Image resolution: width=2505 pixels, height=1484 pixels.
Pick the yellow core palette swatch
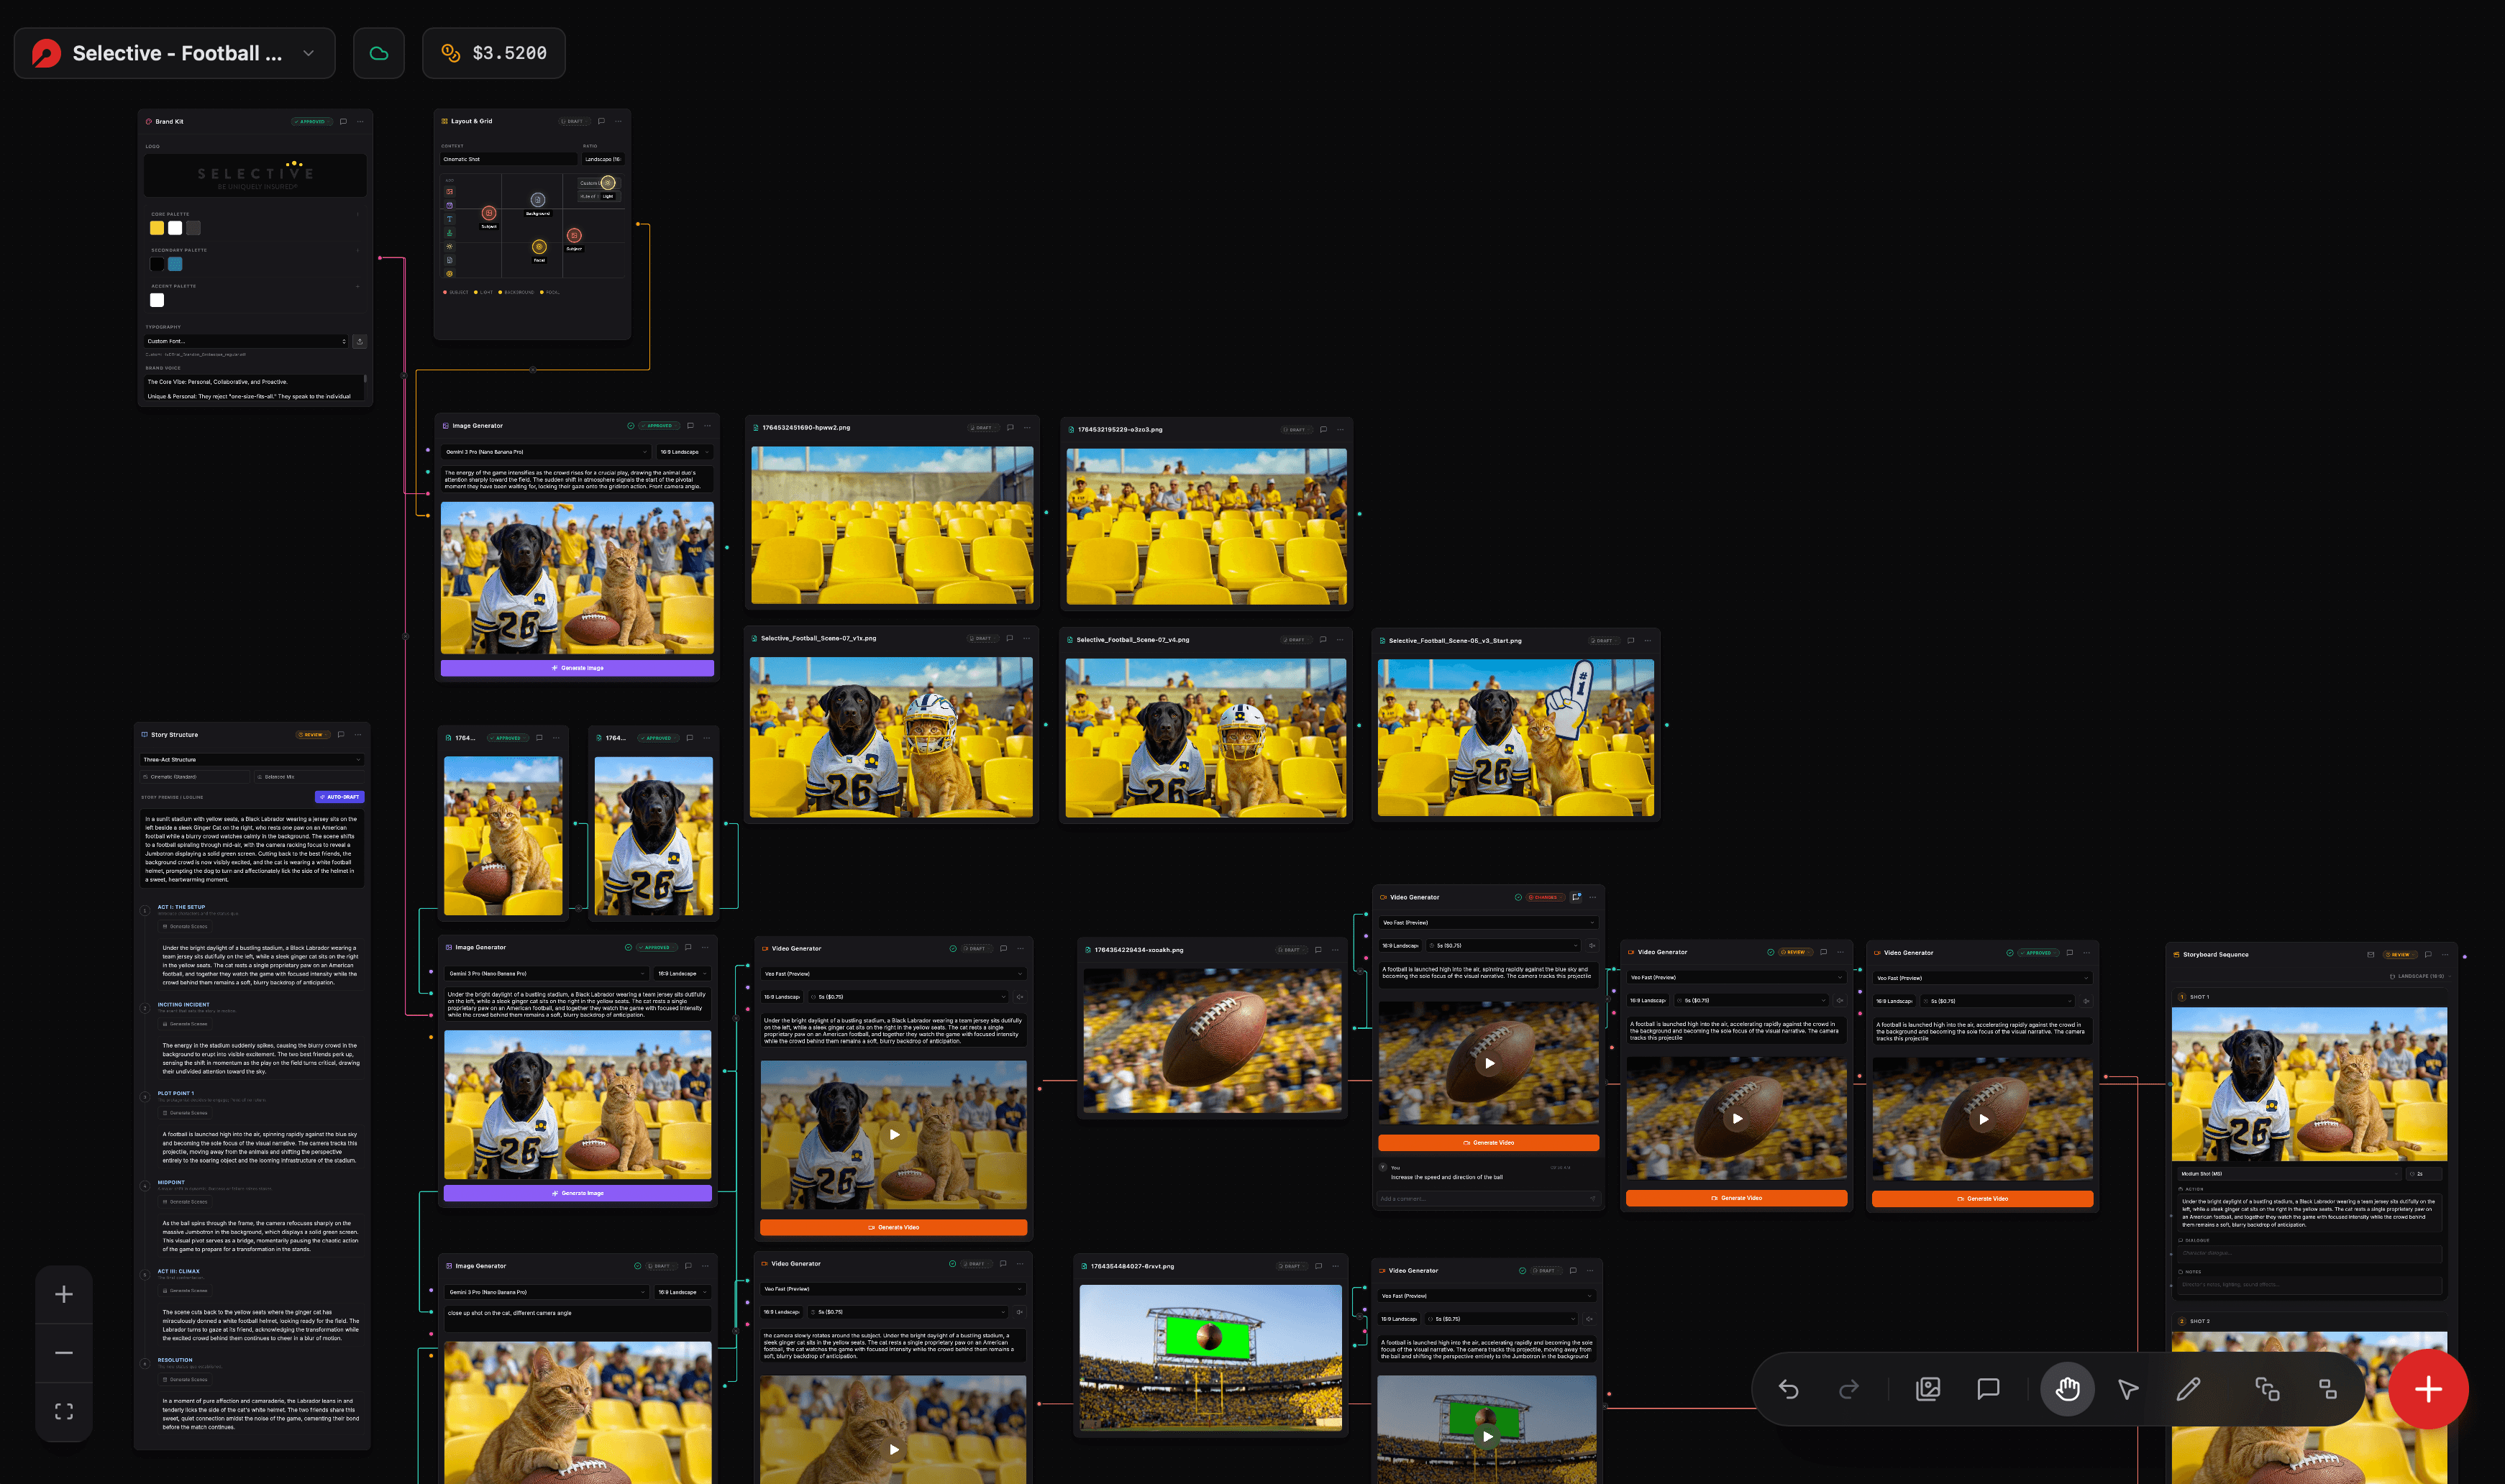157,228
